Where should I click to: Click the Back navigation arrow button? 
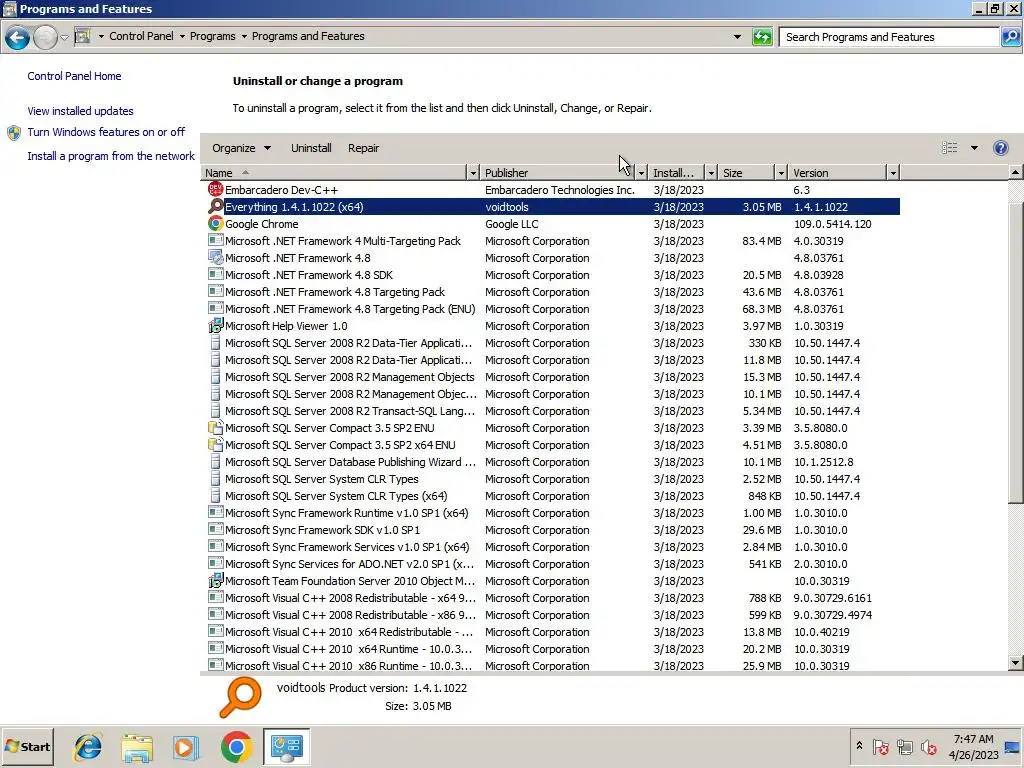[x=17, y=37]
